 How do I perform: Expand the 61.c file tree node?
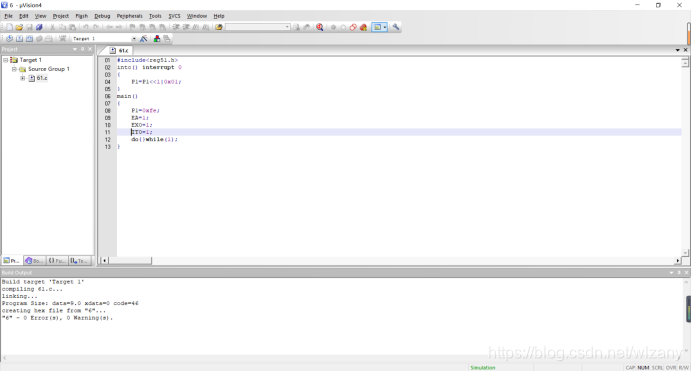[x=23, y=78]
